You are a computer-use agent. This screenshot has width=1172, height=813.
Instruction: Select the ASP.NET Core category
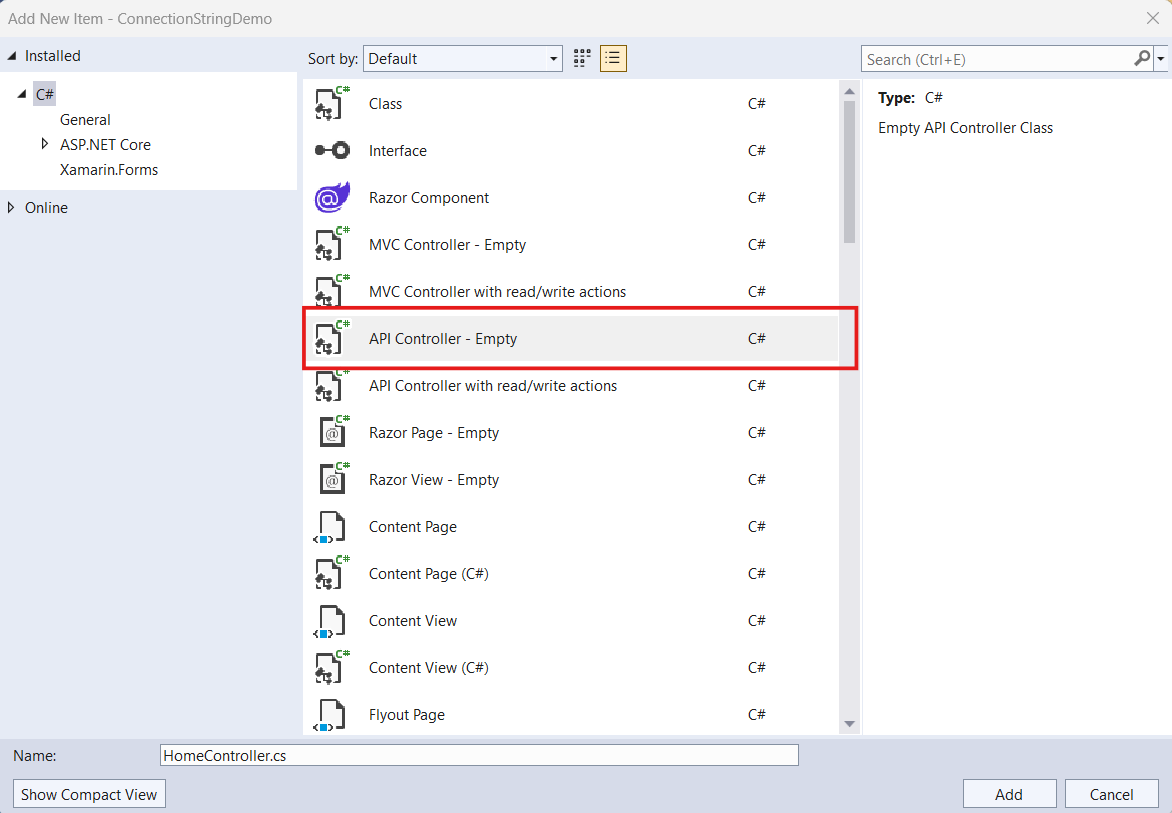click(x=105, y=144)
